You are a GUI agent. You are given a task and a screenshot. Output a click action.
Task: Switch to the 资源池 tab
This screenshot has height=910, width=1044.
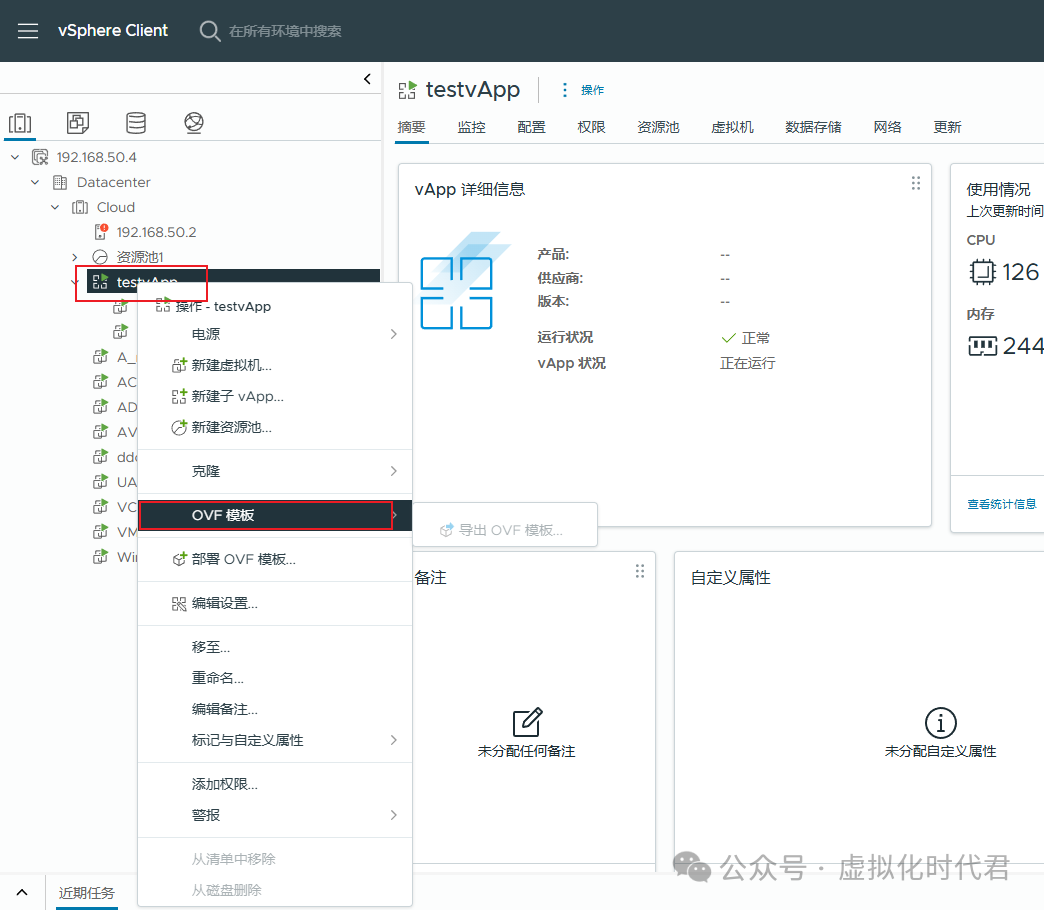658,127
